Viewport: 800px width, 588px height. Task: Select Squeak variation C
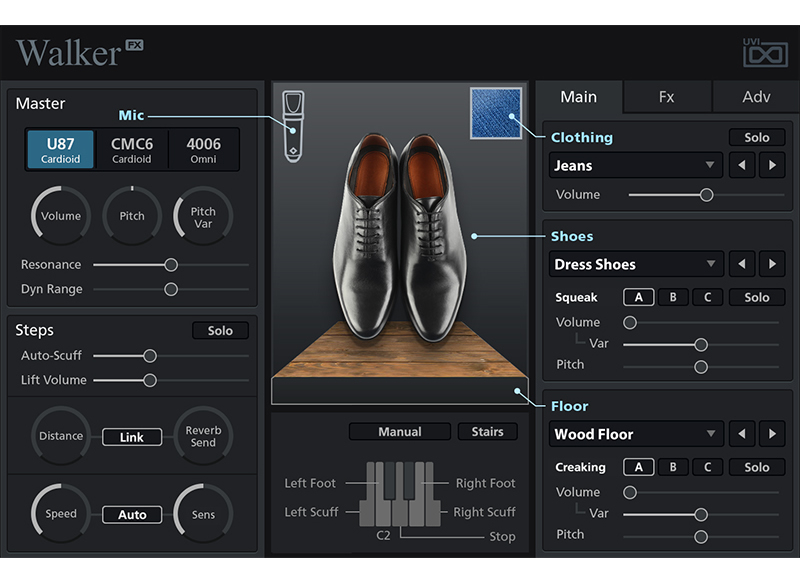tap(707, 297)
